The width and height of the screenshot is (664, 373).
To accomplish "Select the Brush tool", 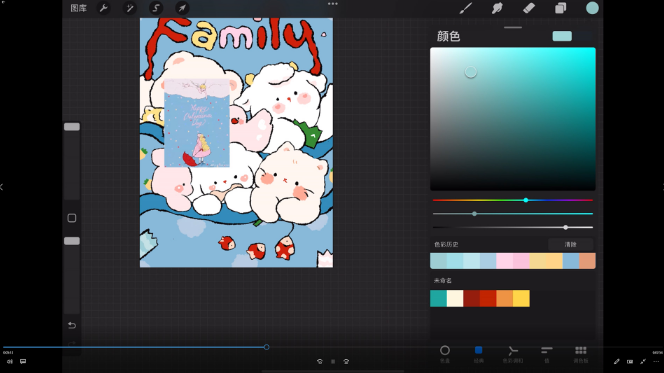I will [466, 8].
